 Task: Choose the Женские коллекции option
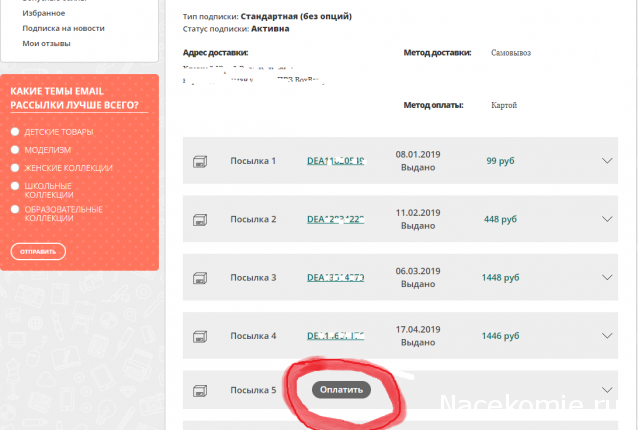(x=15, y=168)
